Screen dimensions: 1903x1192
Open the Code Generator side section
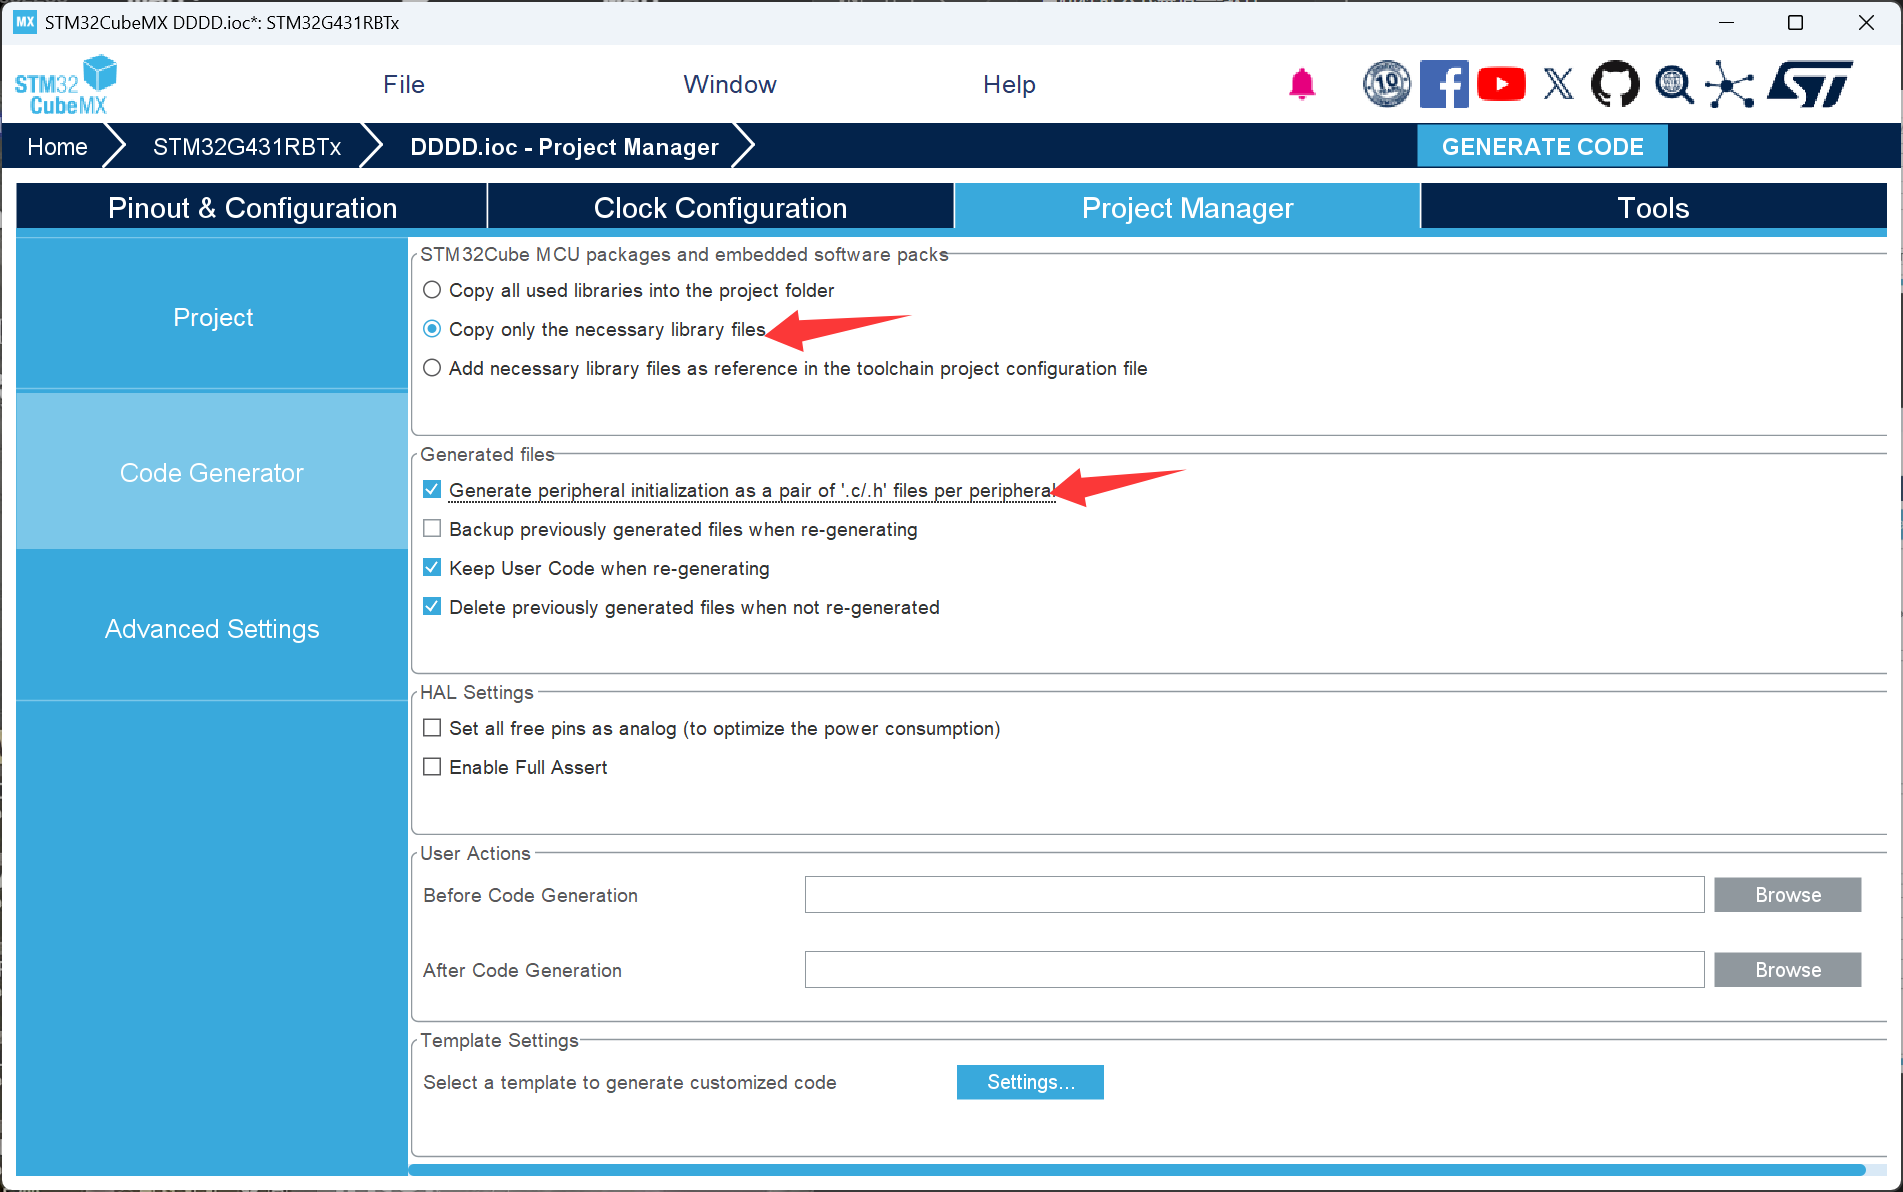coord(212,472)
